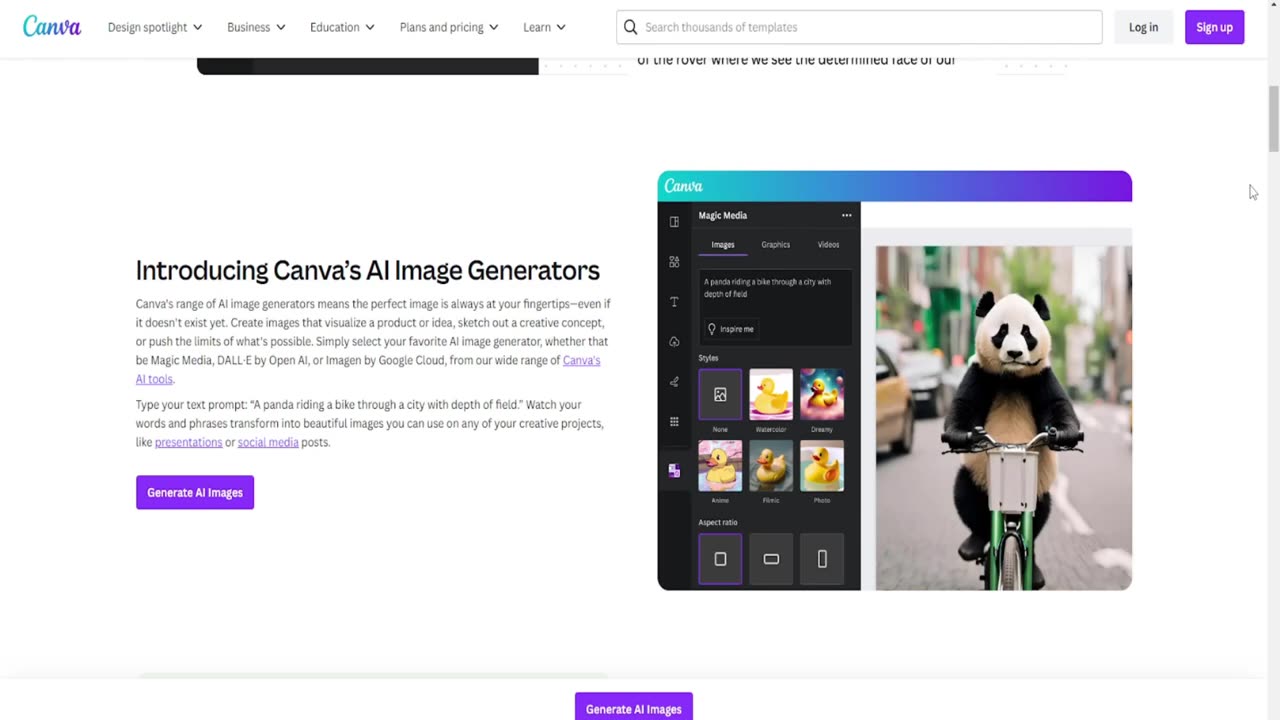Screen dimensions: 1280x720
Task: Switch to the Videos tab in Magic Media
Action: 828,245
